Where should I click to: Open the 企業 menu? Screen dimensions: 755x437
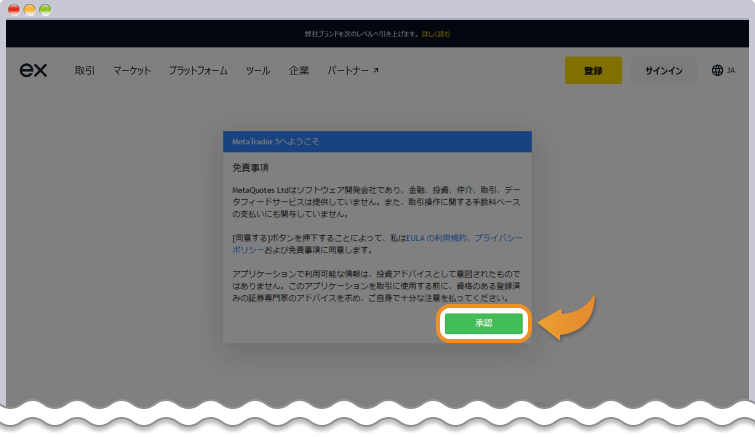(x=299, y=71)
